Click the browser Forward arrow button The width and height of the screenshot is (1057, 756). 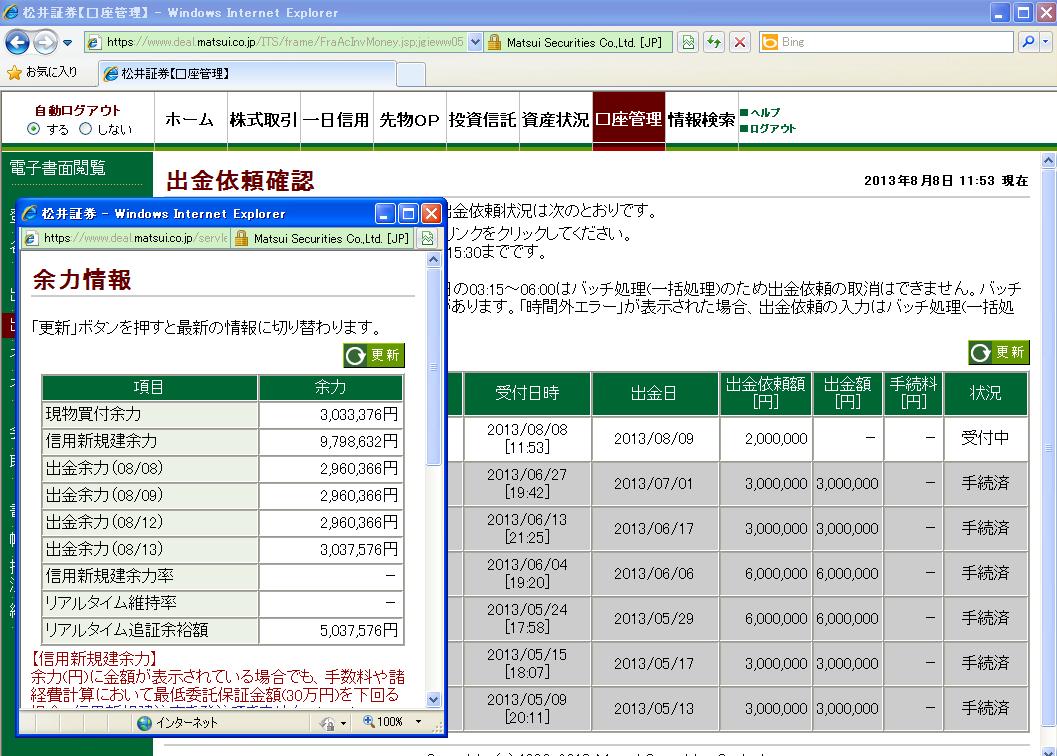coord(45,42)
